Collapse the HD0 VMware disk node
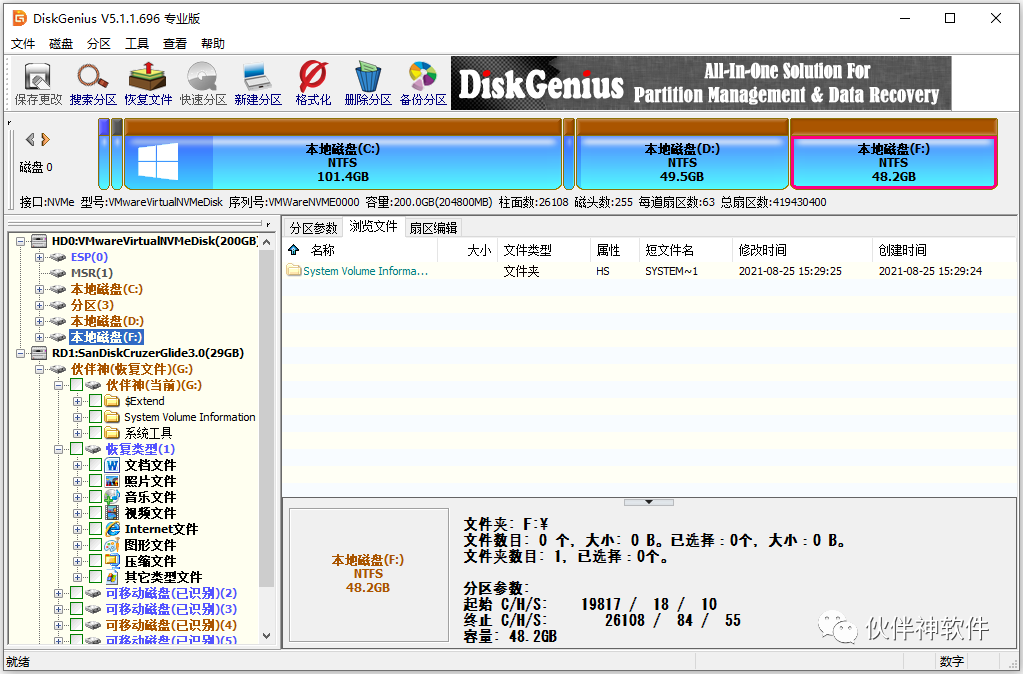 [20, 241]
